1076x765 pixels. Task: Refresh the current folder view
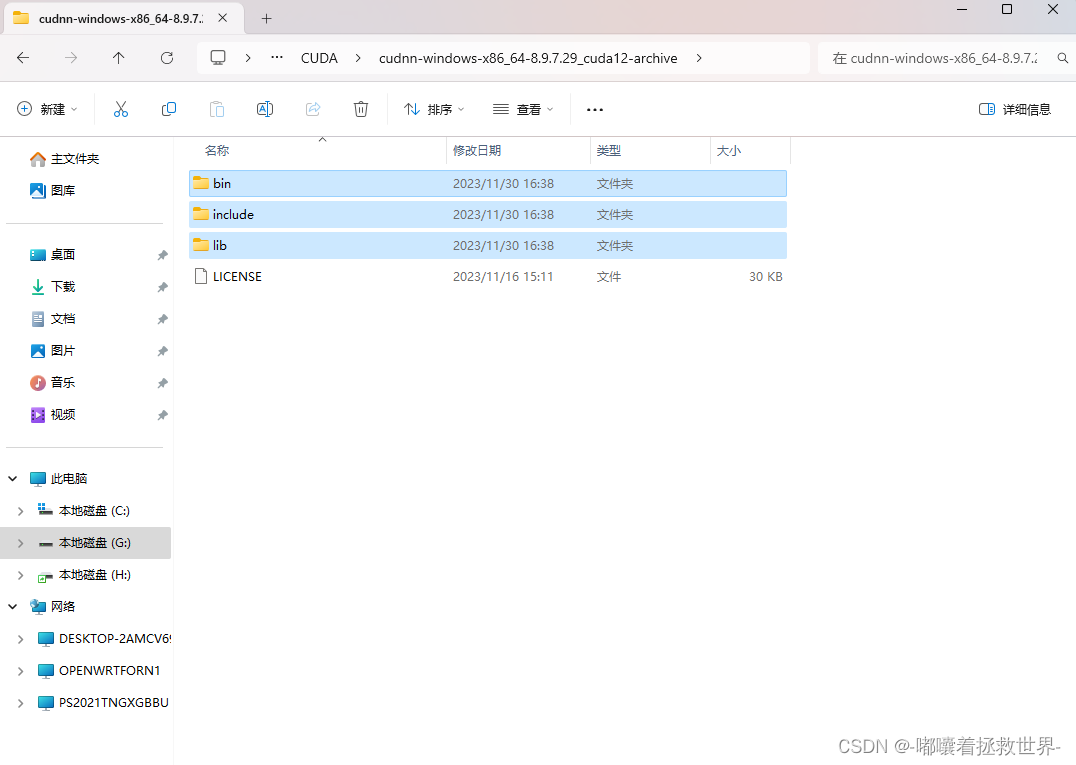point(166,58)
